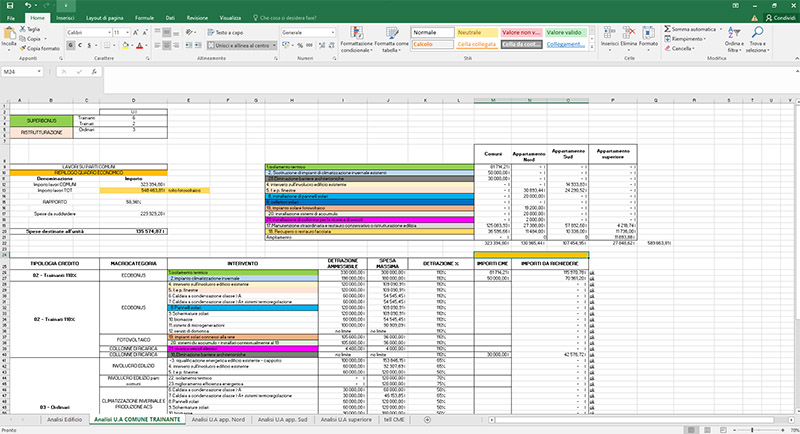Open Cancella clear menu
Image resolution: width=800 pixels, height=434 pixels.
(x=679, y=48)
